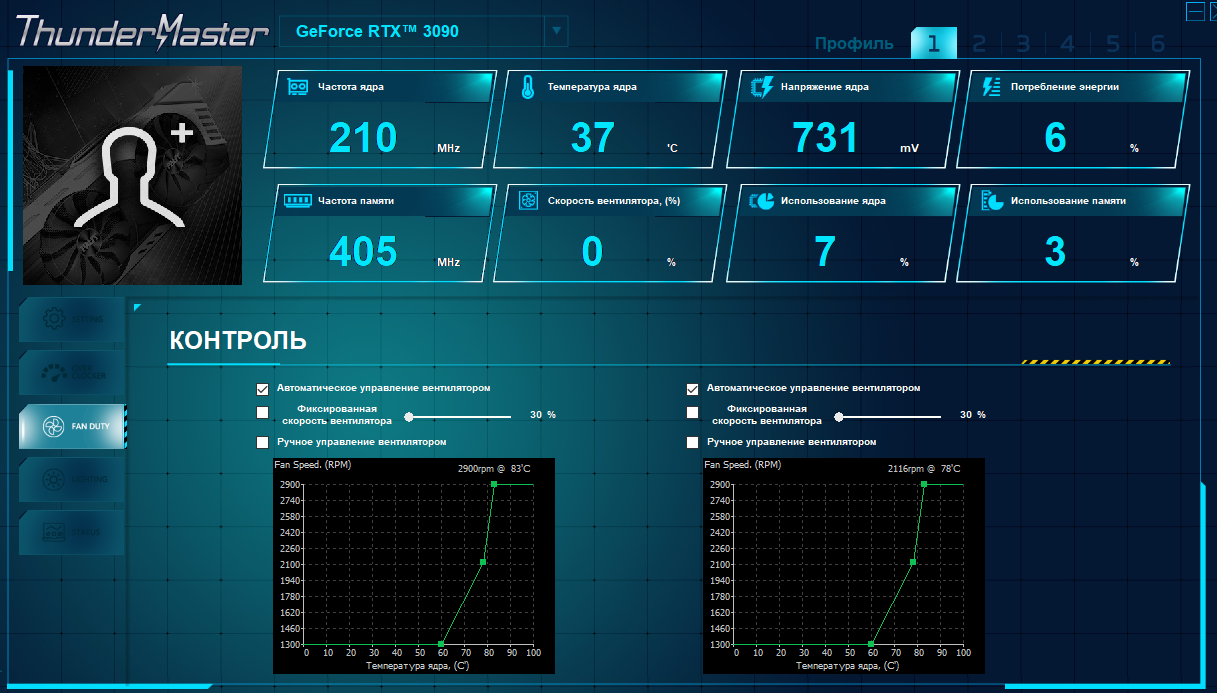Image resolution: width=1217 pixels, height=693 pixels.
Task: Click the power consumption (Потребление энергии) icon
Action: 991,87
